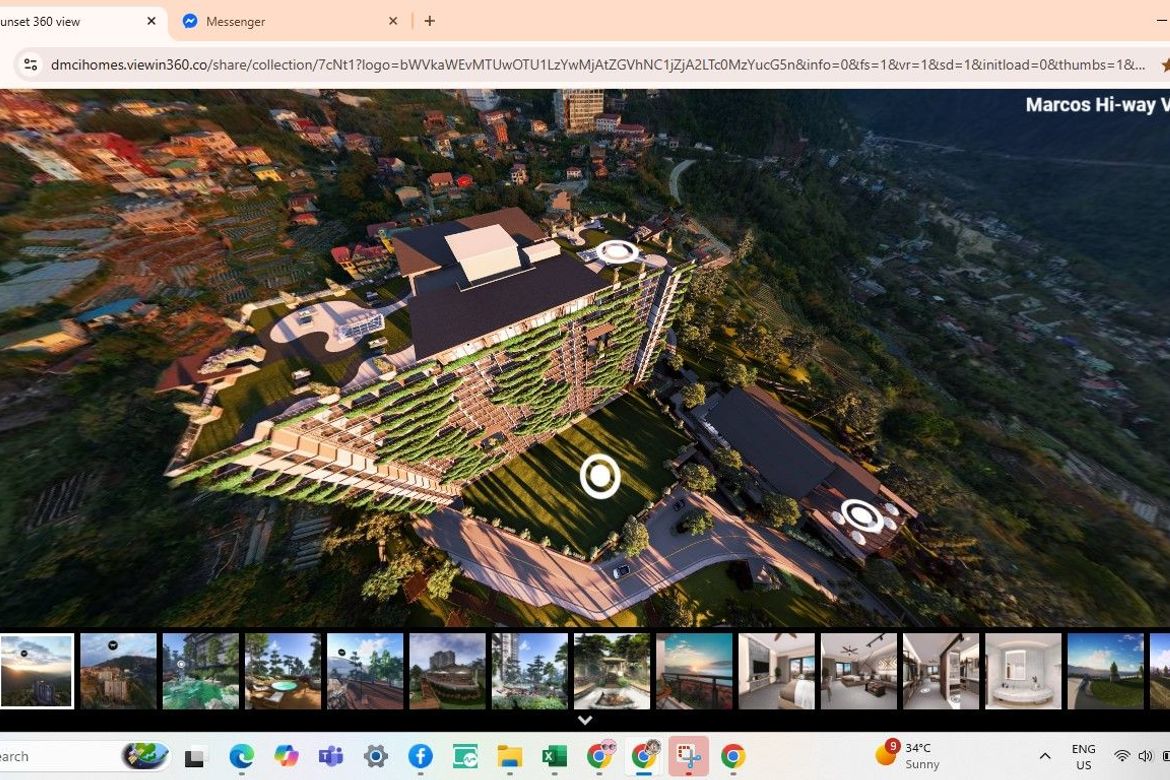Open the bedroom interior thumbnail
Viewport: 1170px width, 780px height.
click(777, 670)
